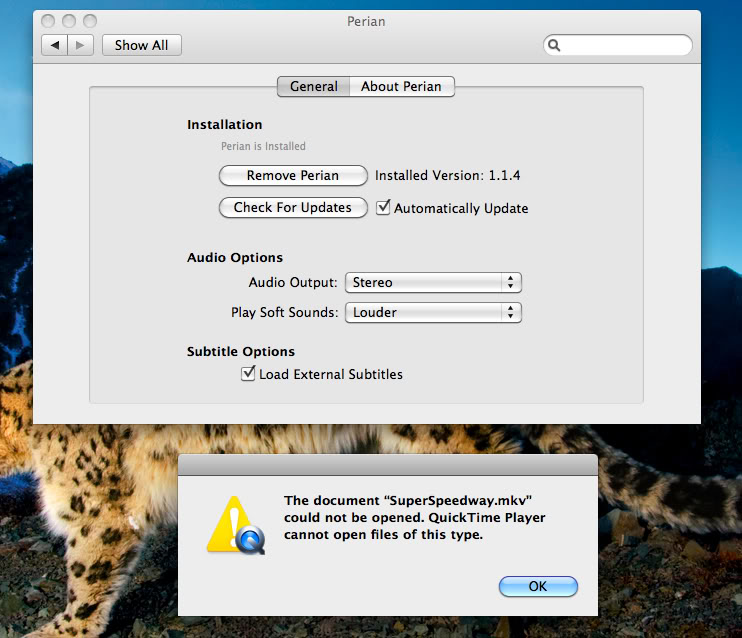Switch to the General tab

click(x=313, y=87)
